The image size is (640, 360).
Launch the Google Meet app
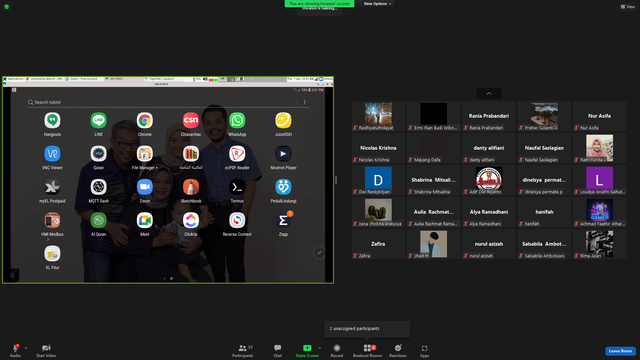point(144,220)
